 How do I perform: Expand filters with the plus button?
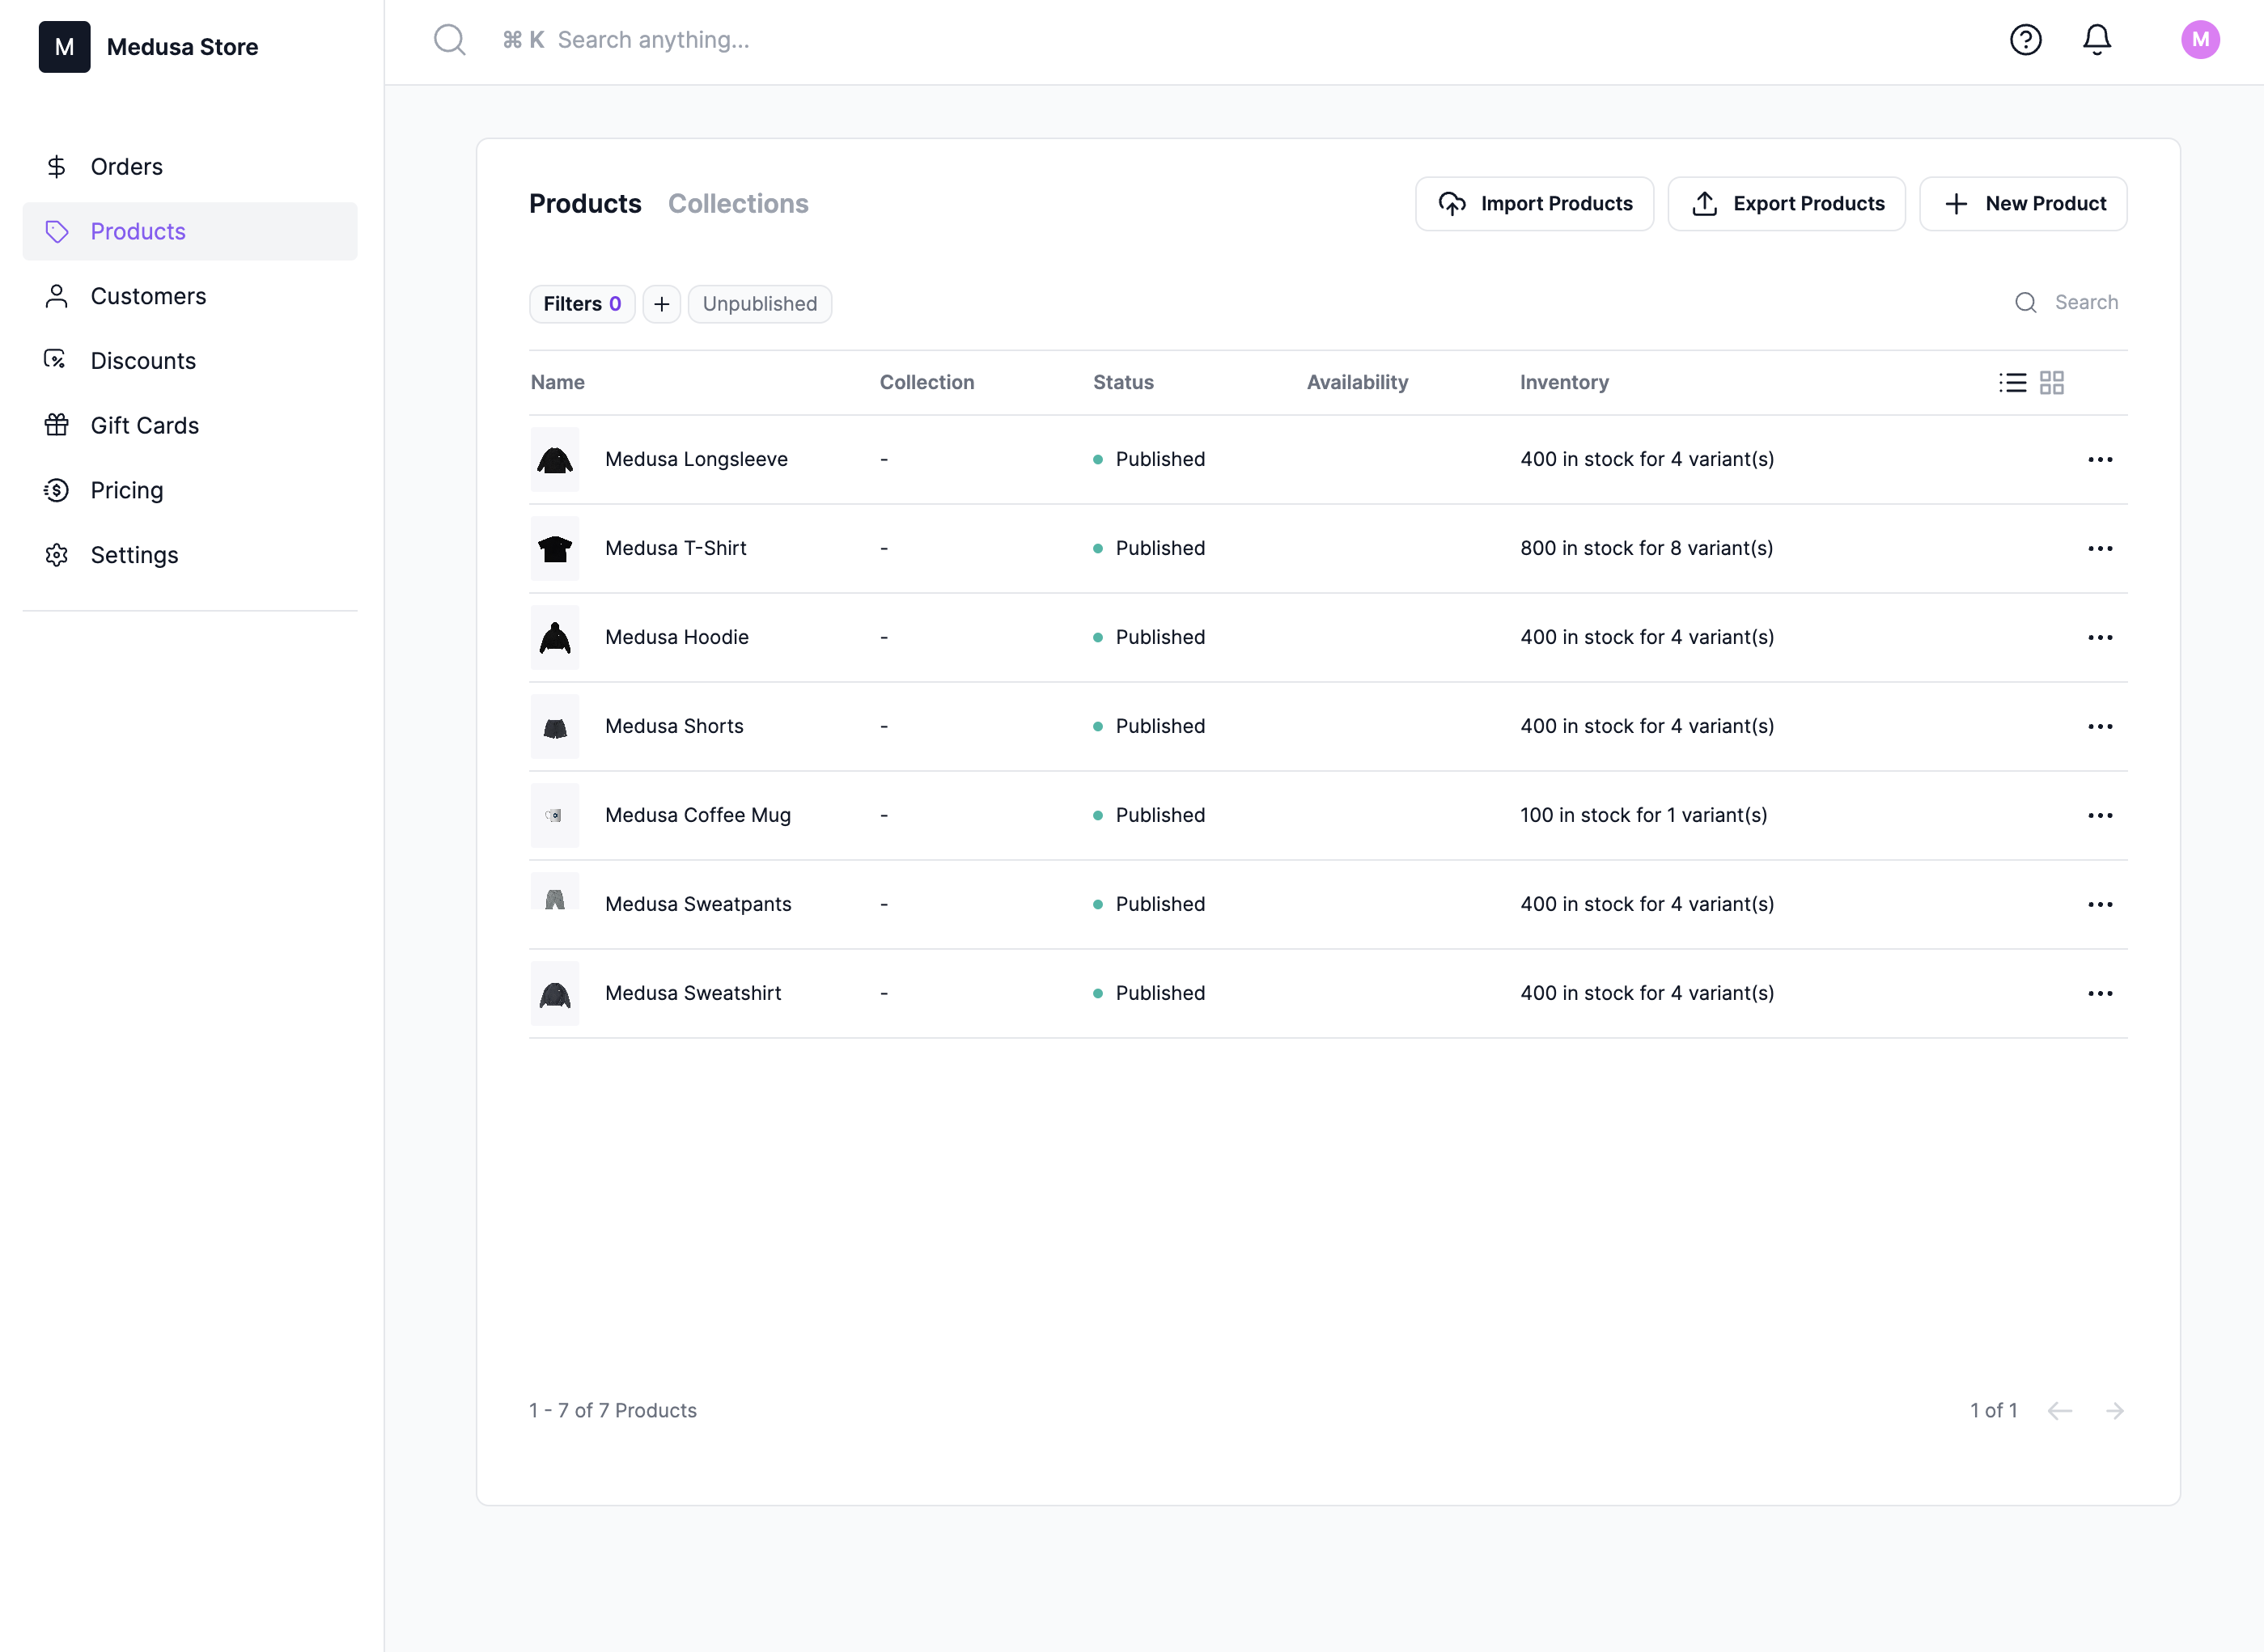(663, 303)
